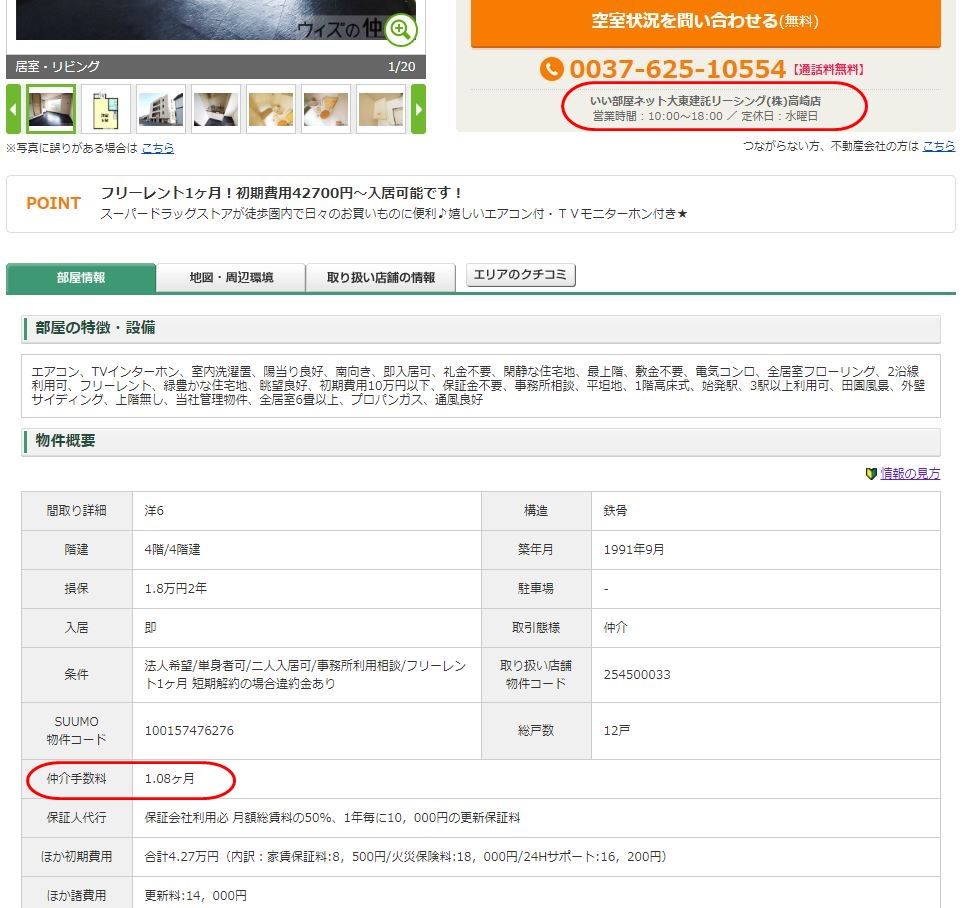This screenshot has height=908, width=966.
Task: Click the magnifier zoom icon on photo
Action: pyautogui.click(x=401, y=30)
